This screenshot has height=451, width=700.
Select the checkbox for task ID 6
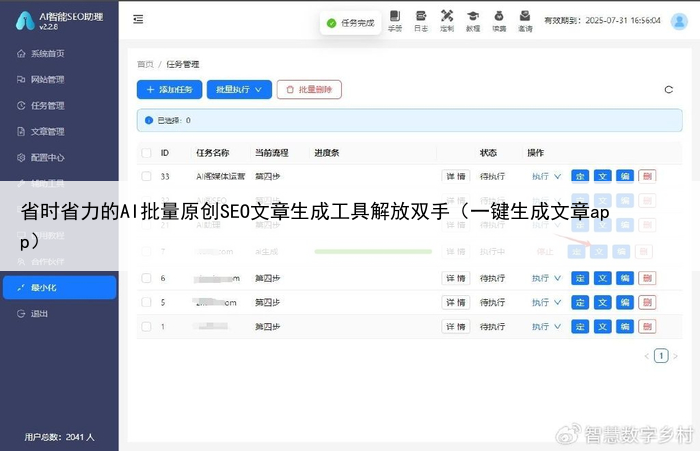pyautogui.click(x=146, y=277)
